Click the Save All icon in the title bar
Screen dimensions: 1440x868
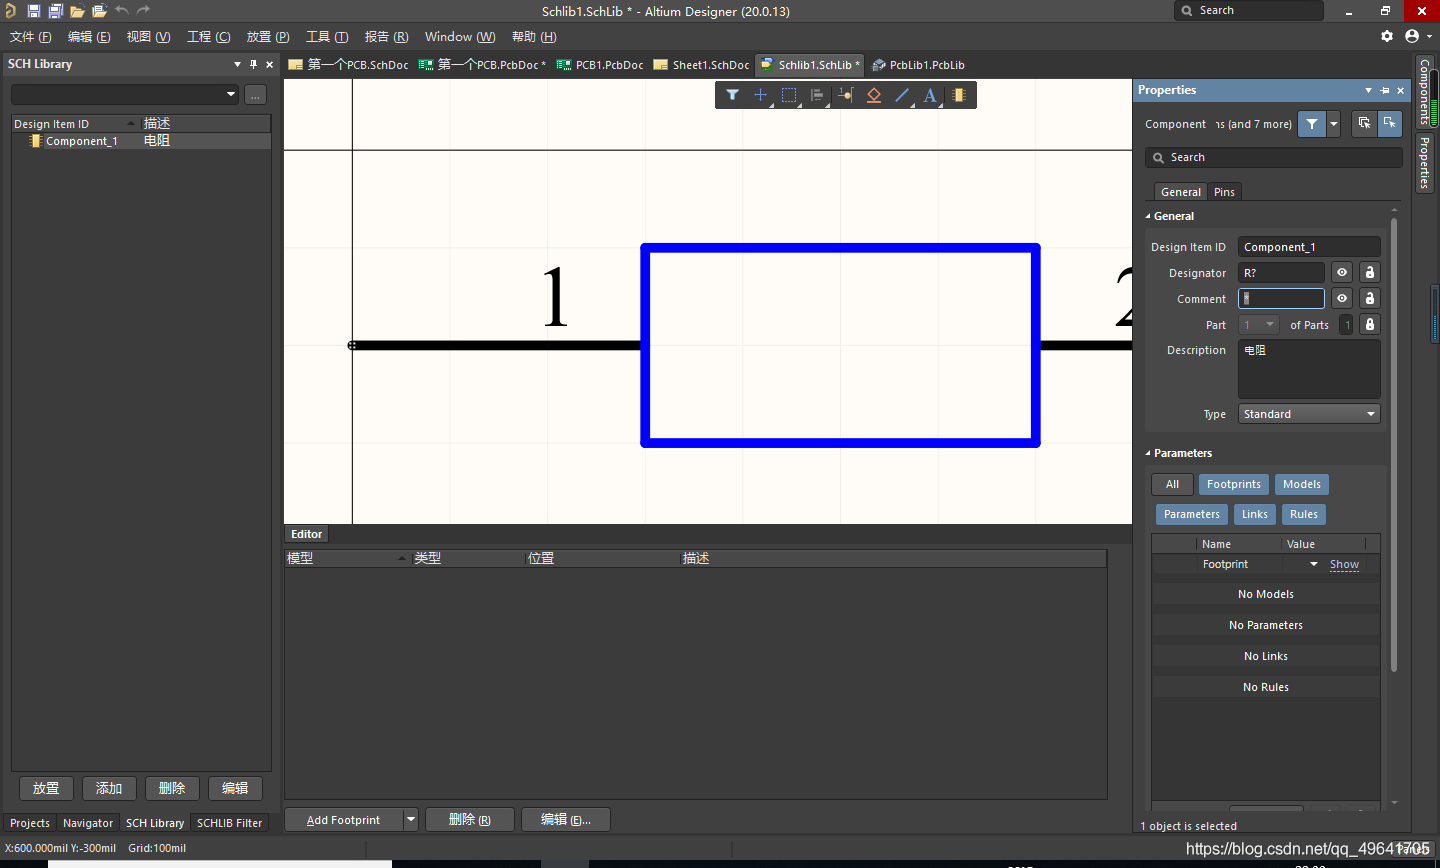tap(55, 11)
